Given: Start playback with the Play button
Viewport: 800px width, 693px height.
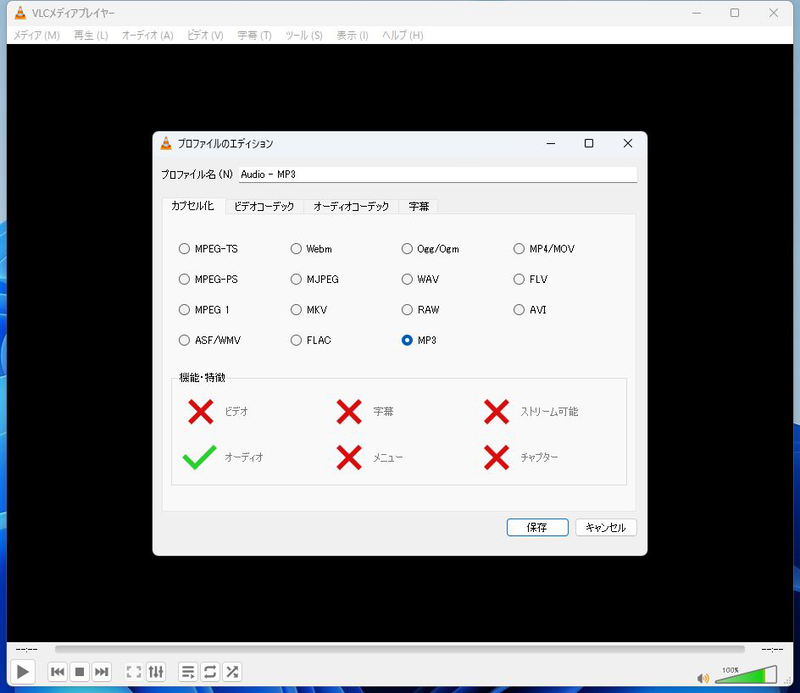Looking at the screenshot, I should (x=22, y=672).
